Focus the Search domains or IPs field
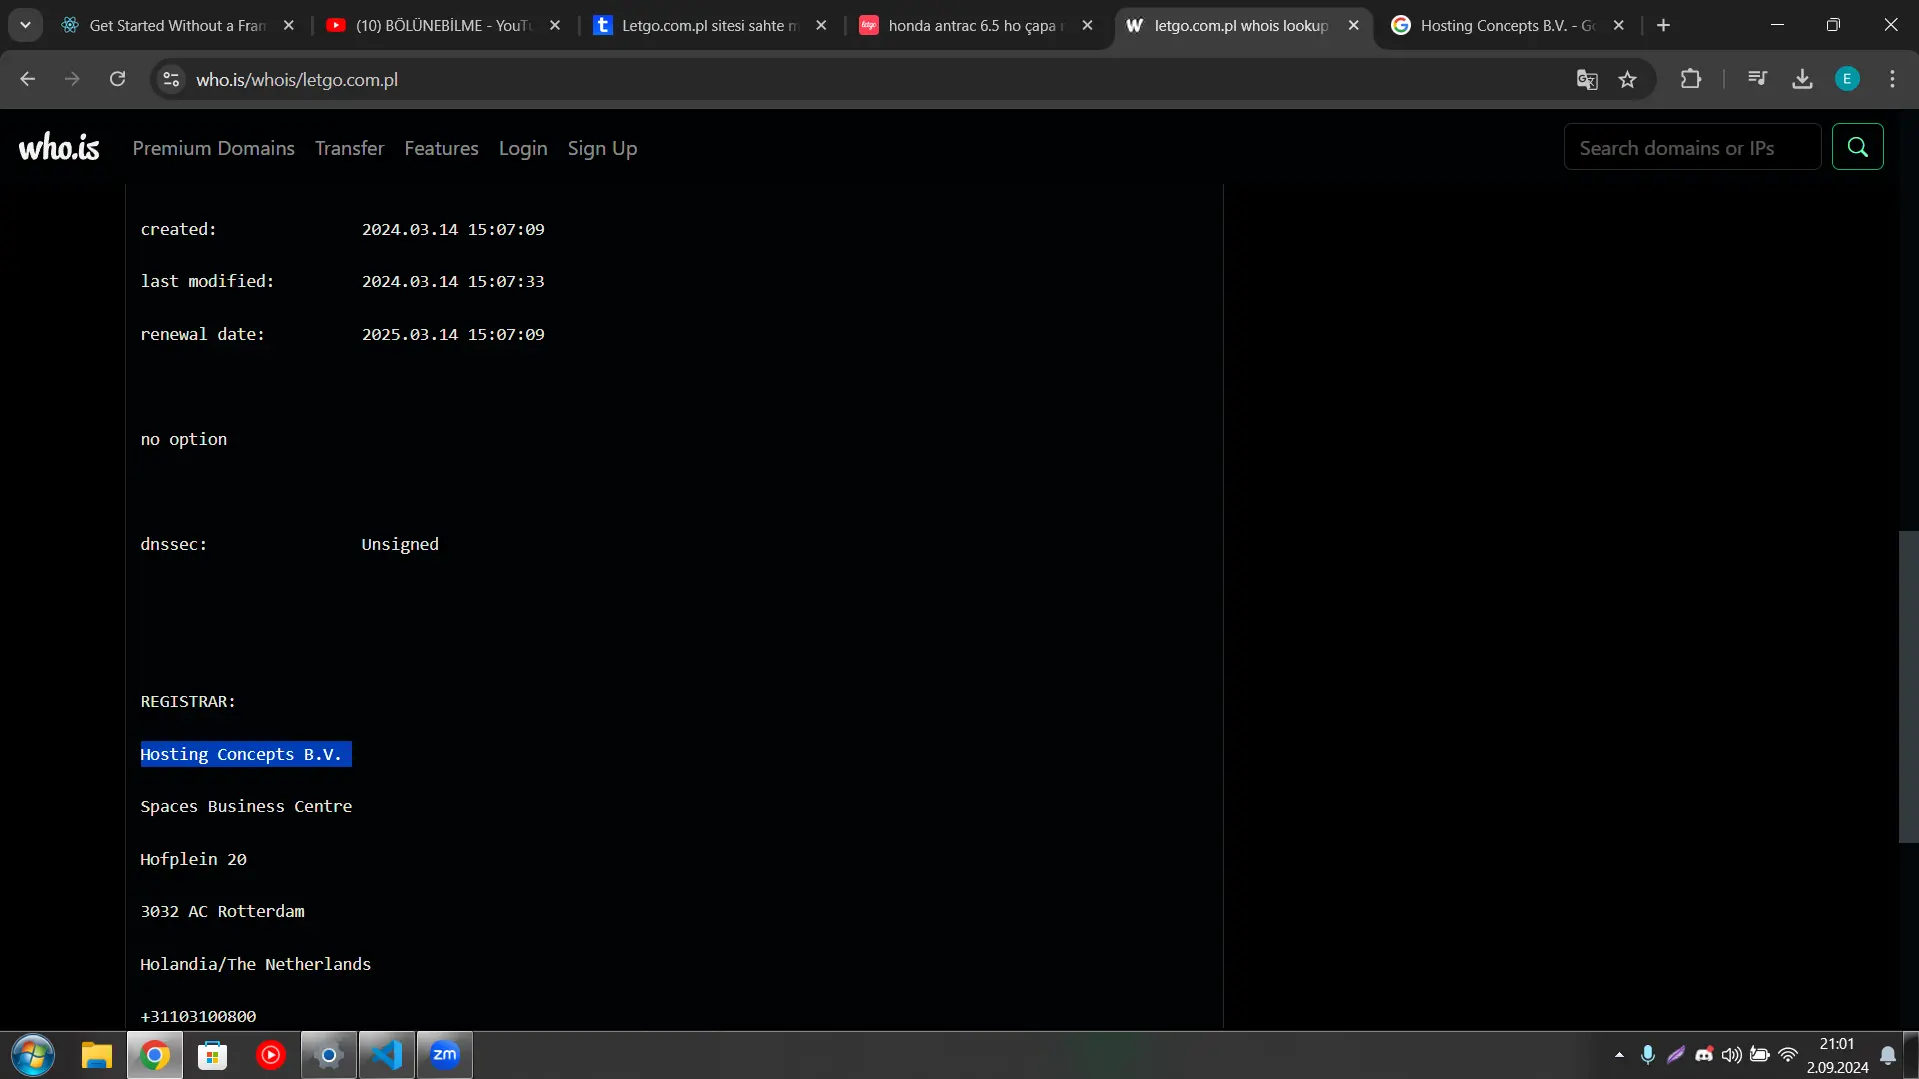Image resolution: width=1919 pixels, height=1079 pixels. point(1692,147)
